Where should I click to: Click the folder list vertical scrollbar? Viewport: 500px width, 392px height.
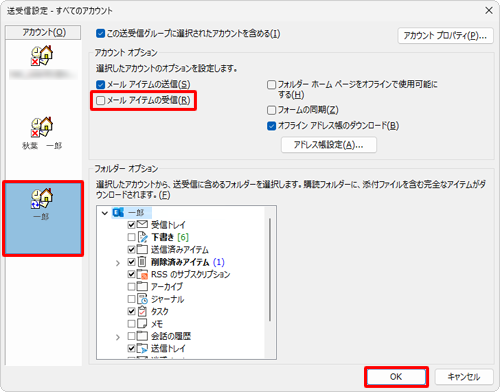pos(270,270)
